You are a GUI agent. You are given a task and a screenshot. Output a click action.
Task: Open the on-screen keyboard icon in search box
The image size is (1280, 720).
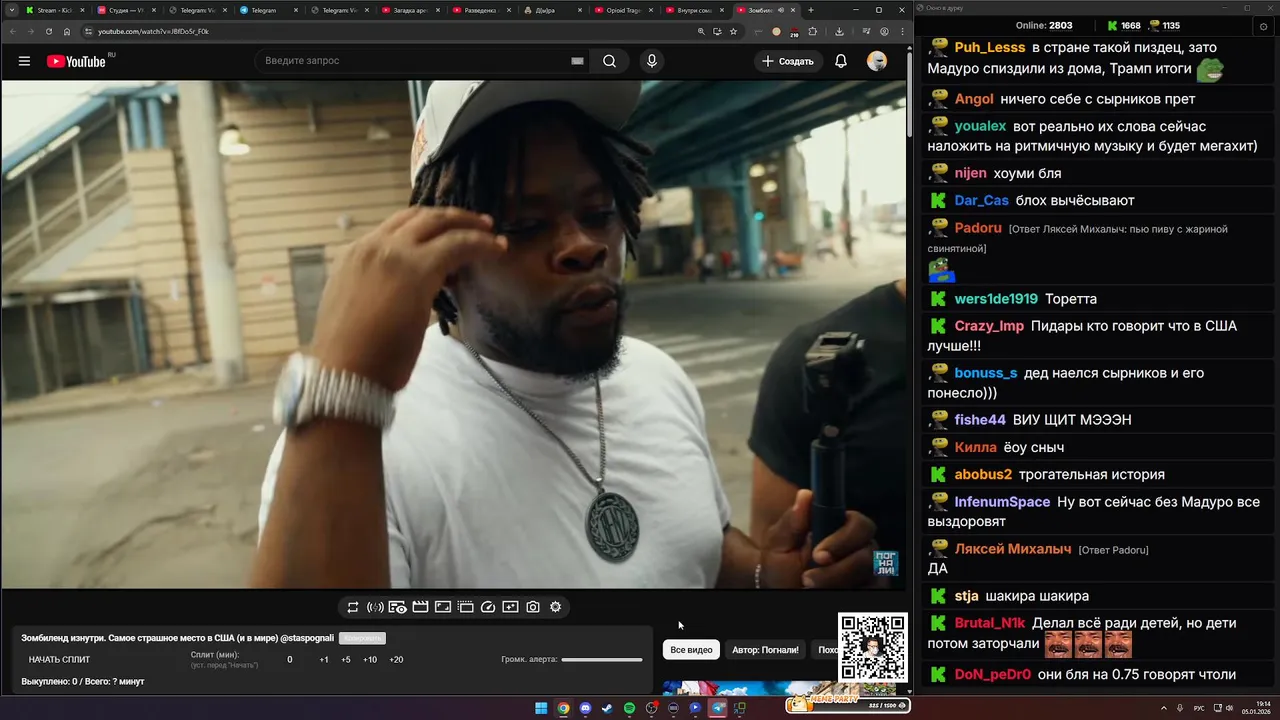click(577, 61)
